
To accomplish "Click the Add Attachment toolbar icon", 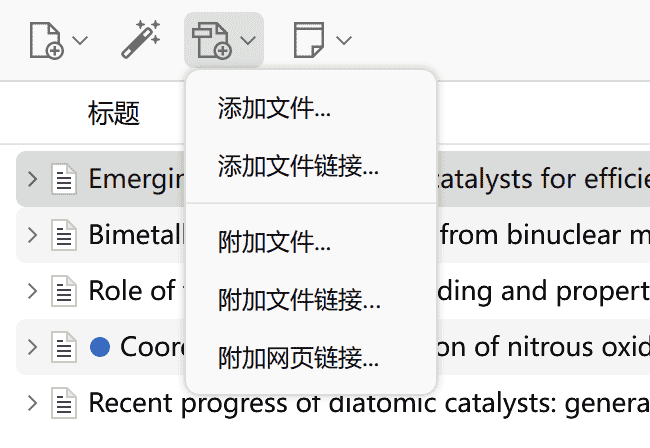I will point(210,40).
